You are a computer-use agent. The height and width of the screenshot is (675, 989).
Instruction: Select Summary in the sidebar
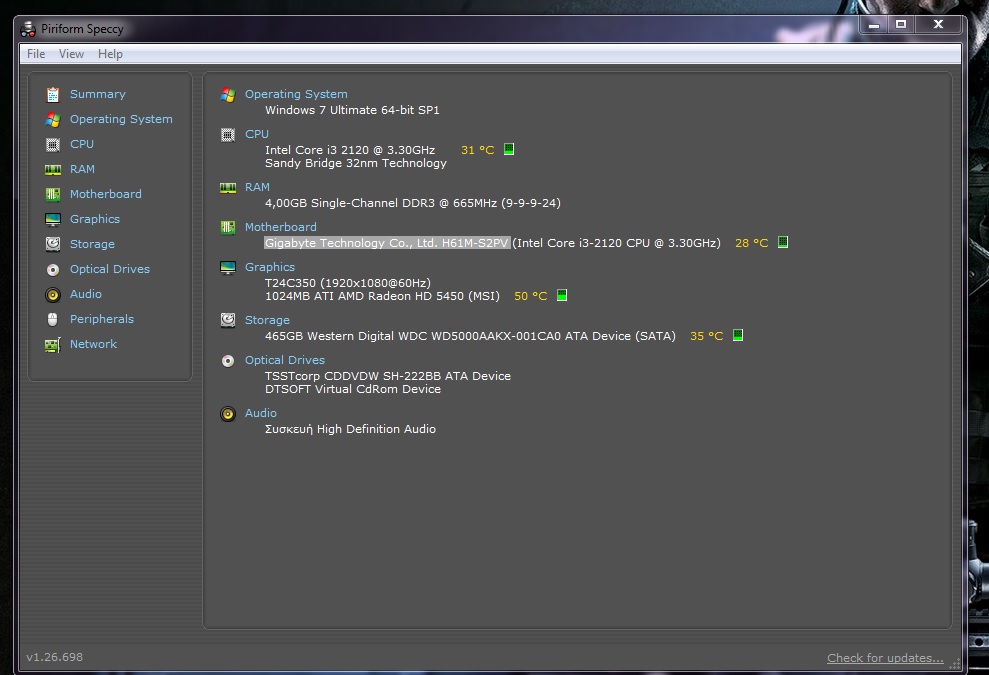coord(98,94)
